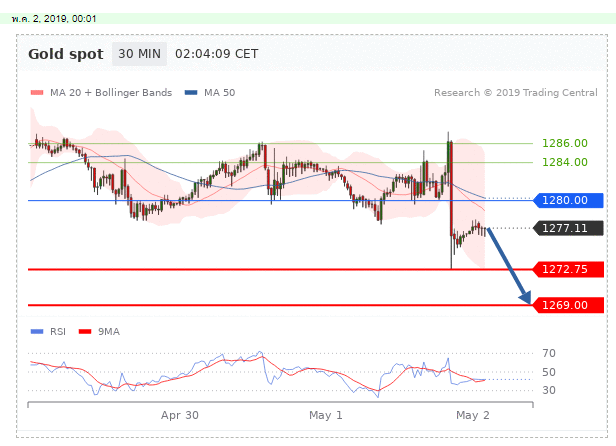Screen dimensions: 616x446
Task: Click the MA 20 + Bollinger Bands label
Action: 111,93
